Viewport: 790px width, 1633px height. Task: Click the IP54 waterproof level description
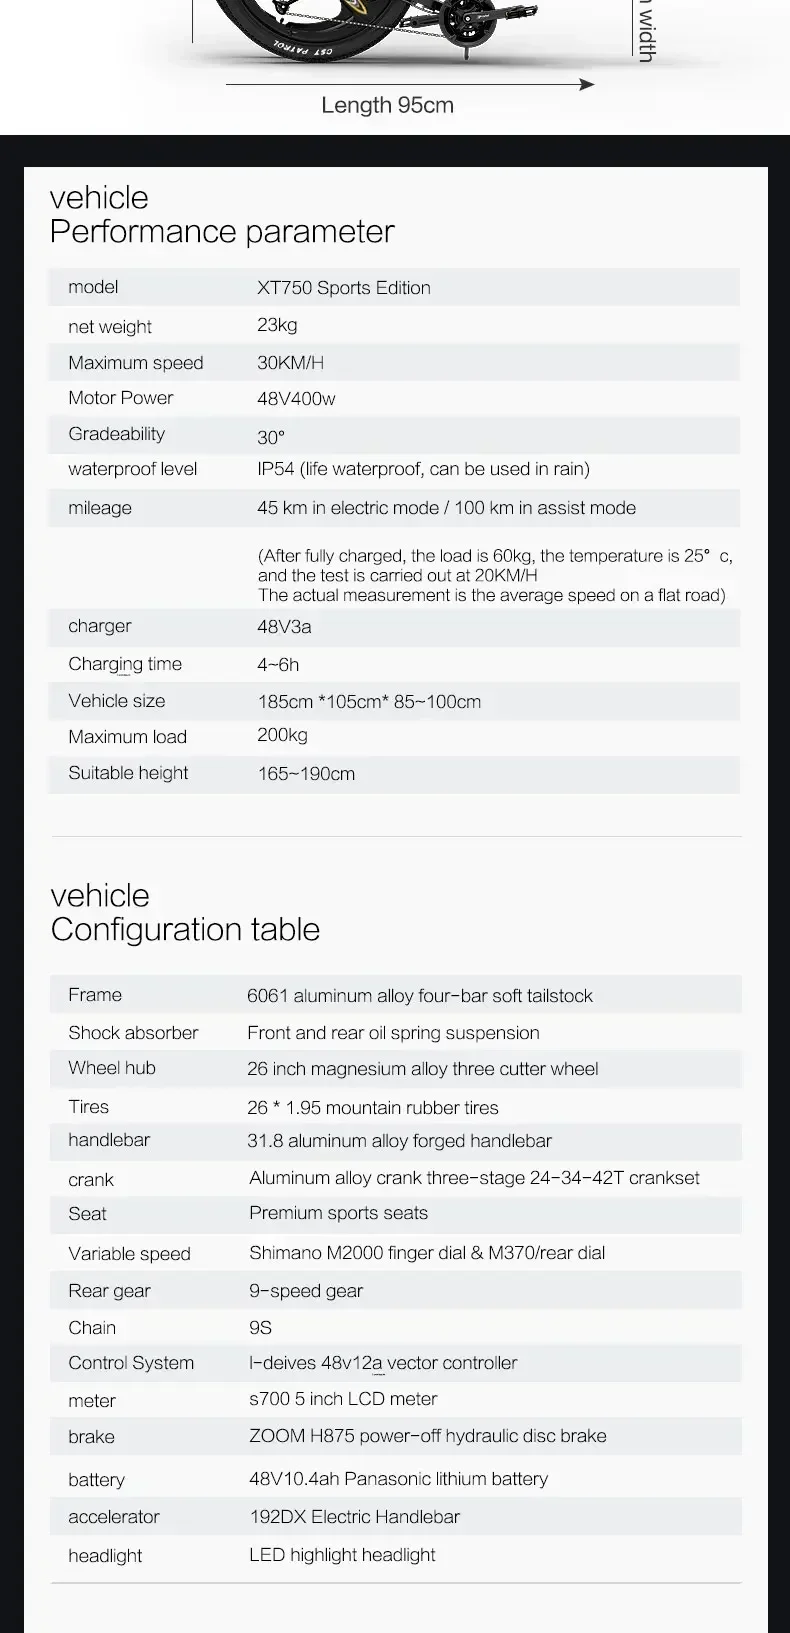(423, 469)
